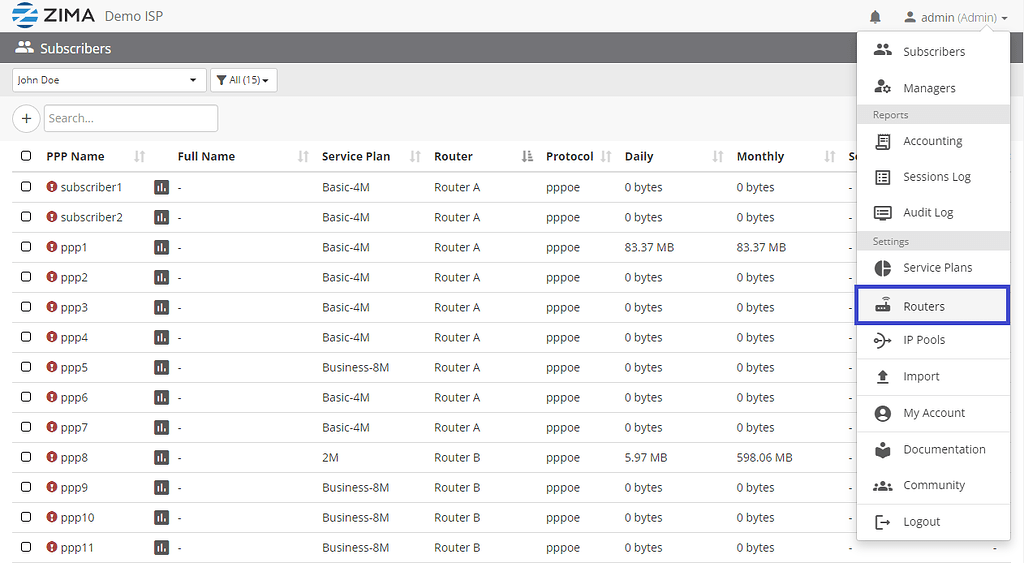Select the checkbox for ppp5 row
Viewport: 1024px width, 563px height.
coord(26,367)
